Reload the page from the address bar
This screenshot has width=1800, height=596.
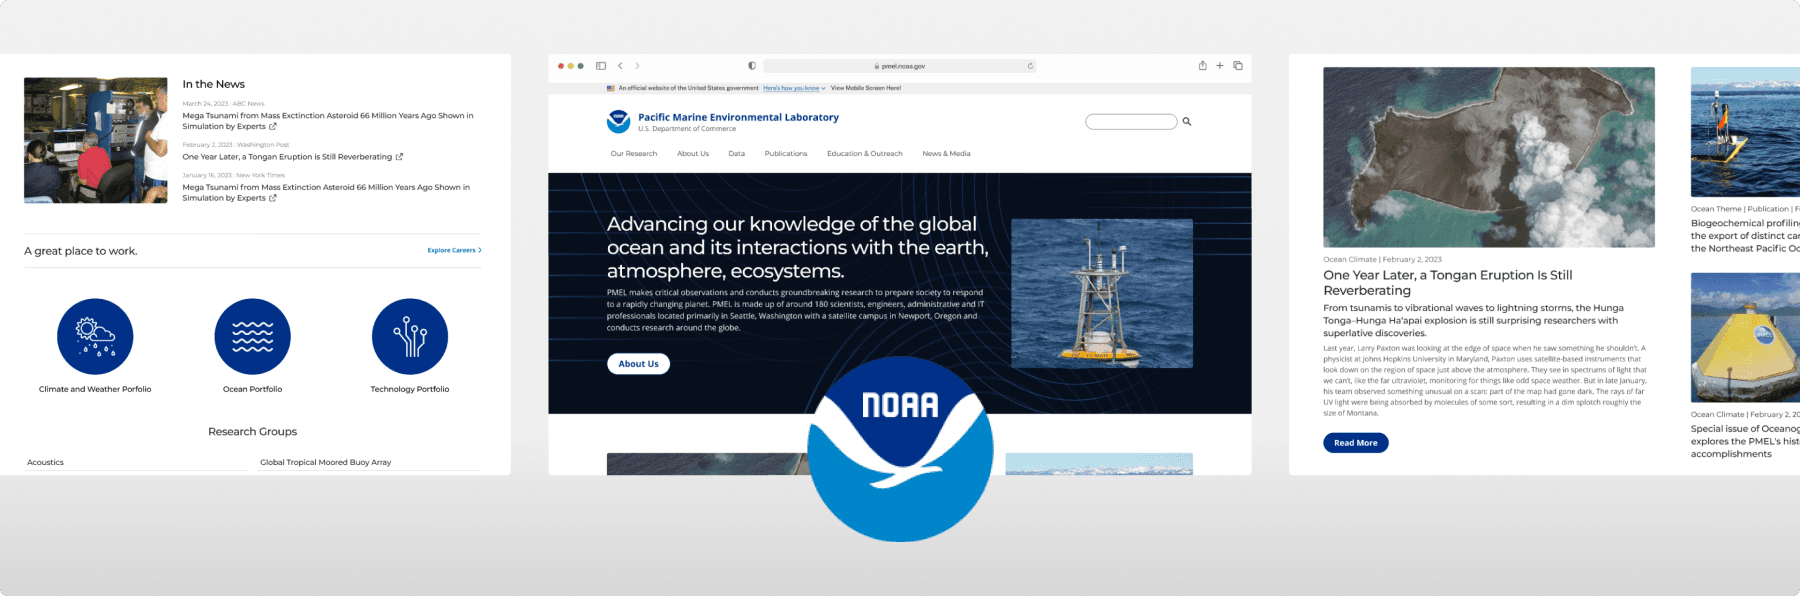(1030, 66)
